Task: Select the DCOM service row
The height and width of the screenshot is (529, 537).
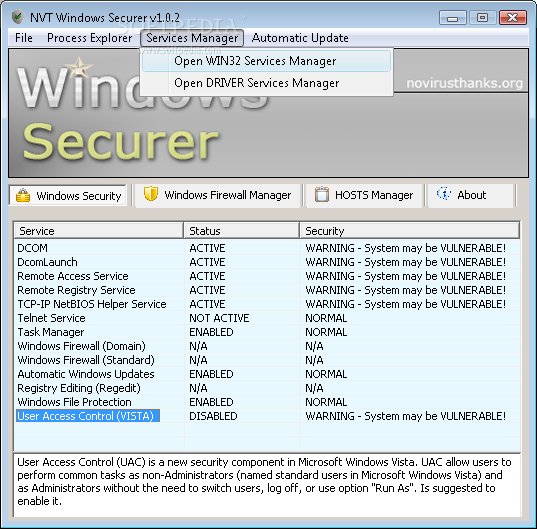Action: [x=267, y=248]
